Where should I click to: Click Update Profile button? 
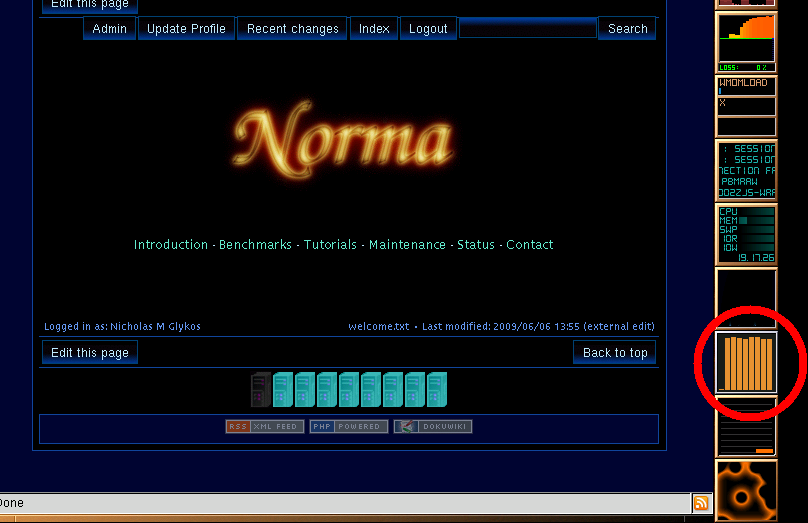tap(186, 29)
